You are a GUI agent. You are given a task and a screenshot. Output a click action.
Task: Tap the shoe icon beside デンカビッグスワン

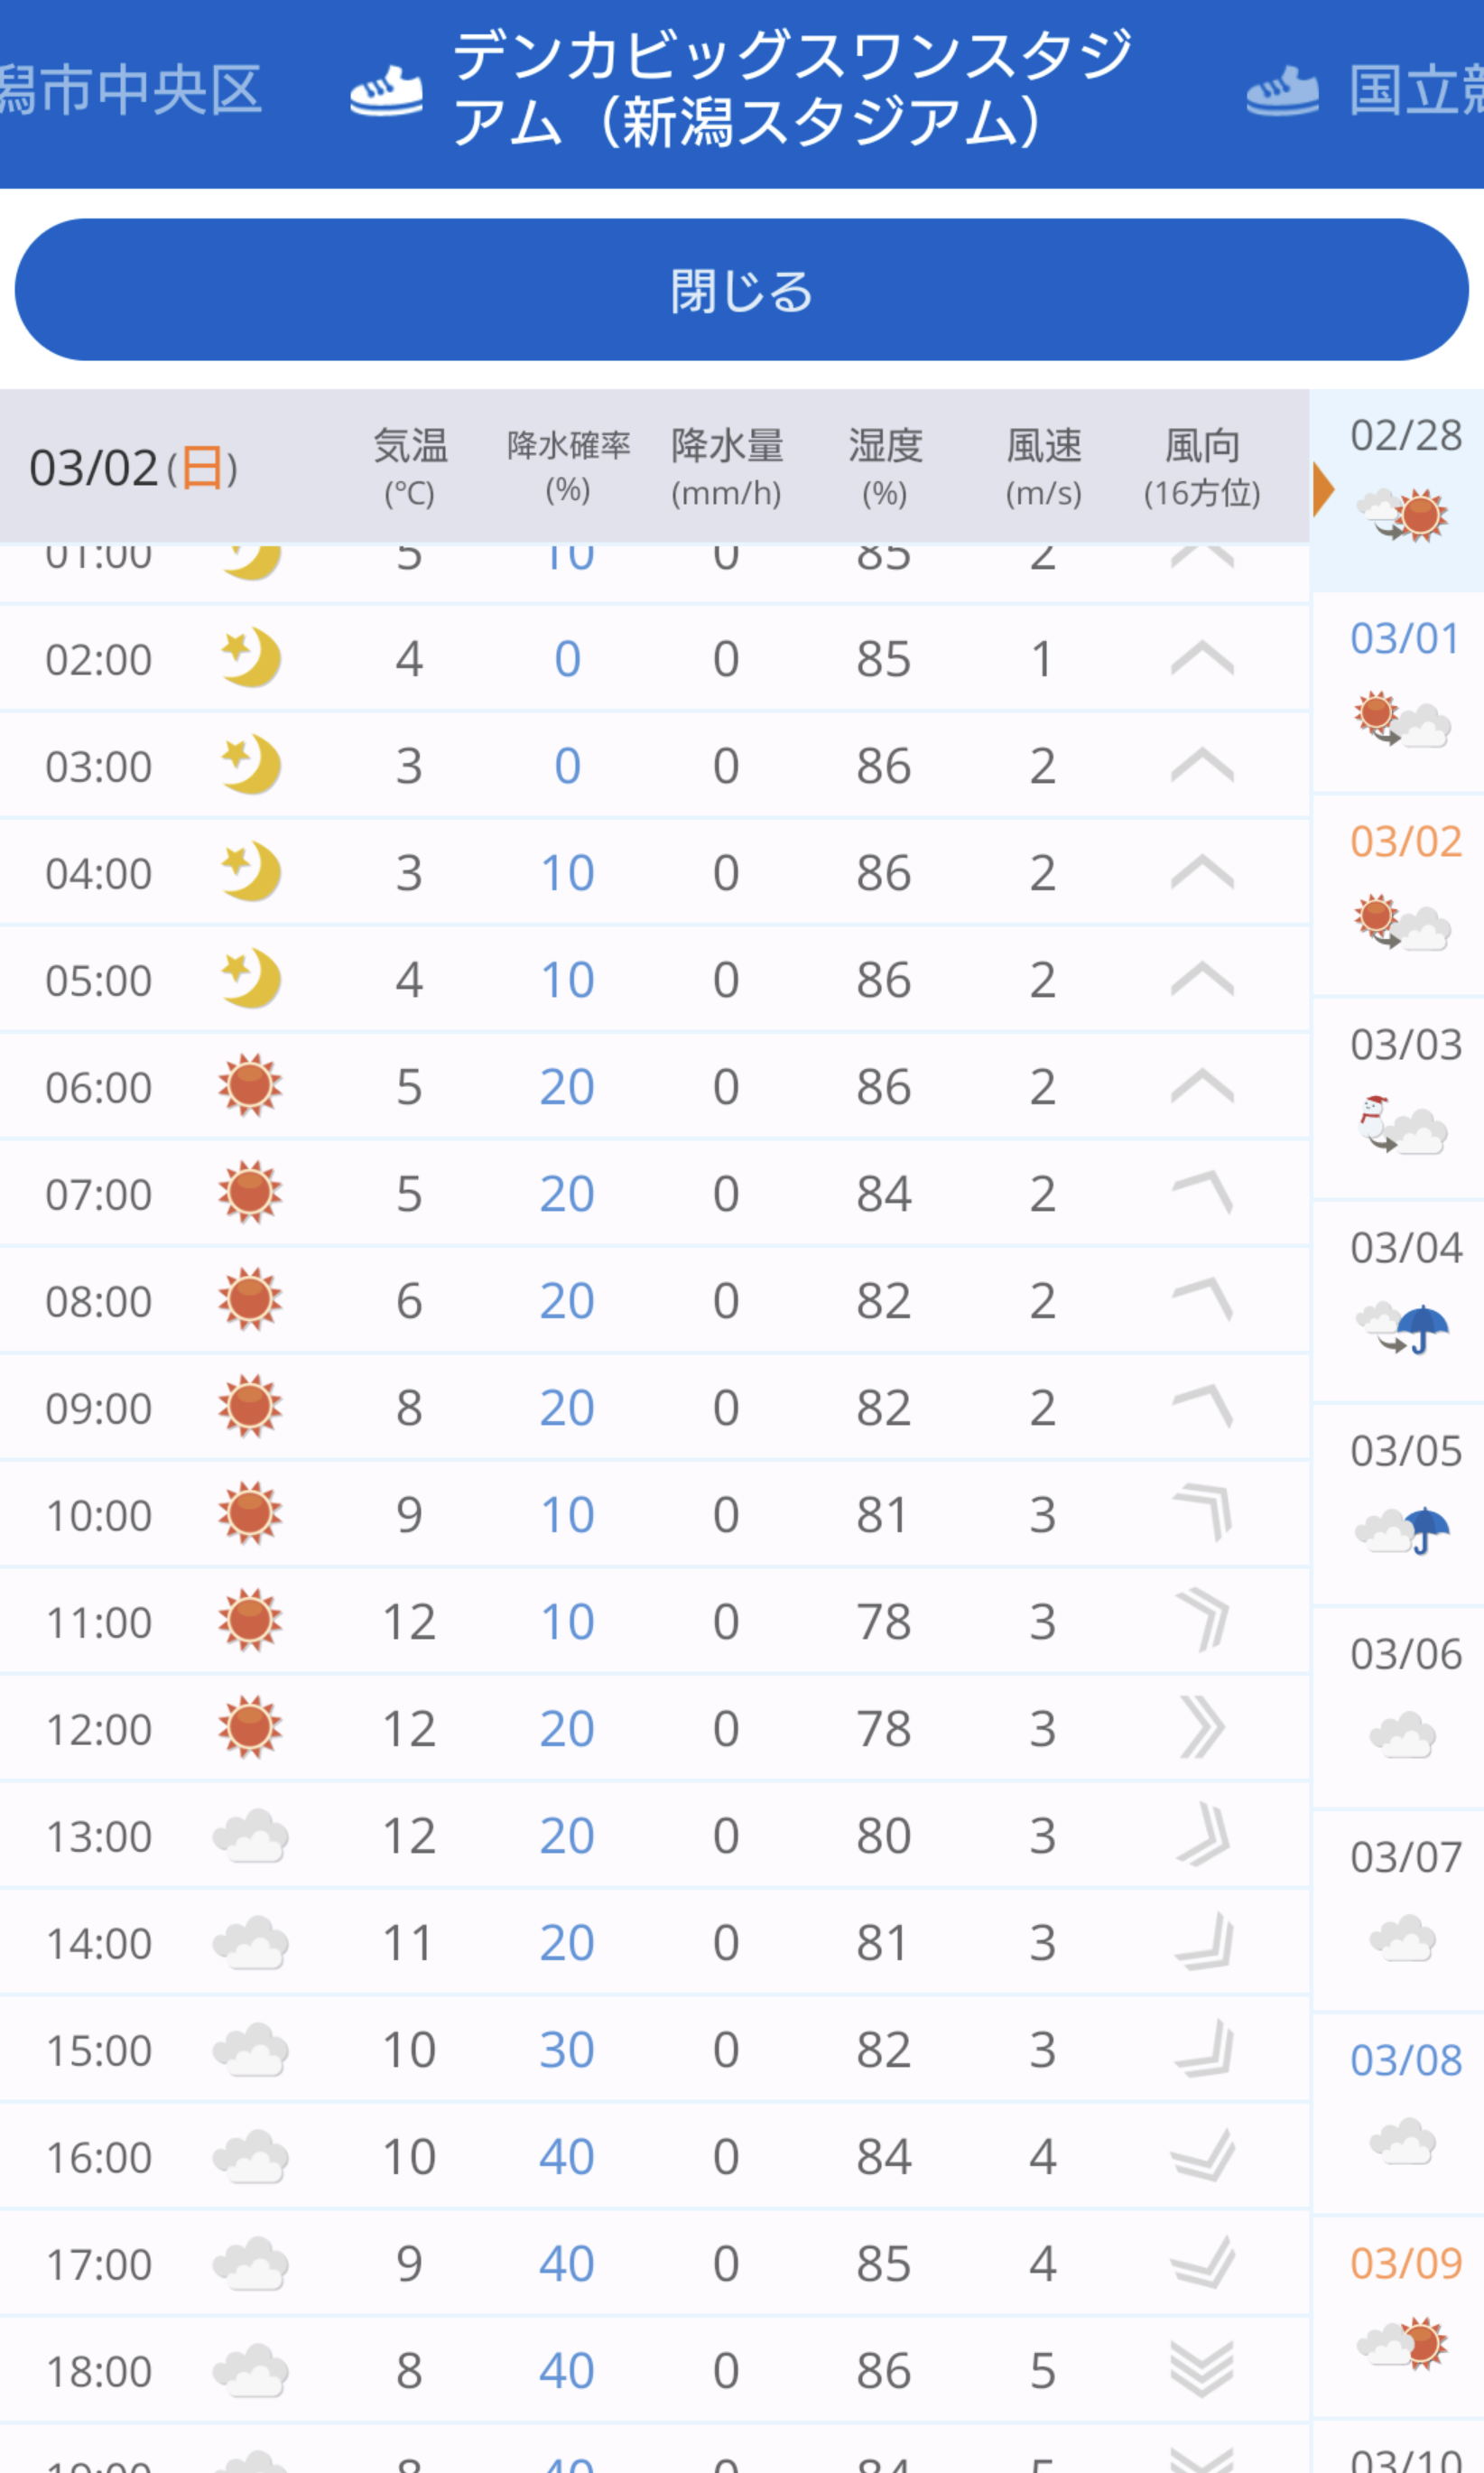click(386, 91)
